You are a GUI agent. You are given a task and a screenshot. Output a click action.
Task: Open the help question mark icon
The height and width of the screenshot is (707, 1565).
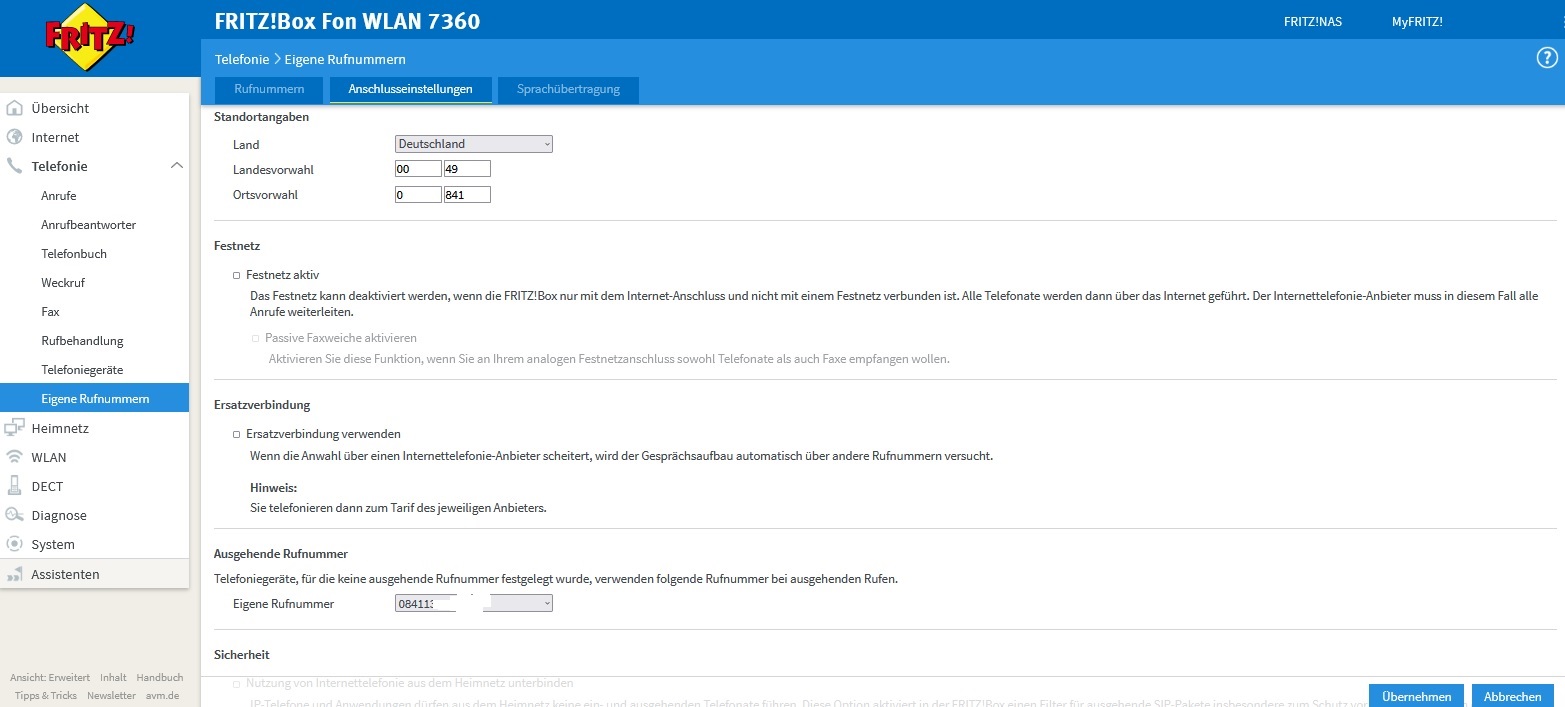(x=1546, y=58)
